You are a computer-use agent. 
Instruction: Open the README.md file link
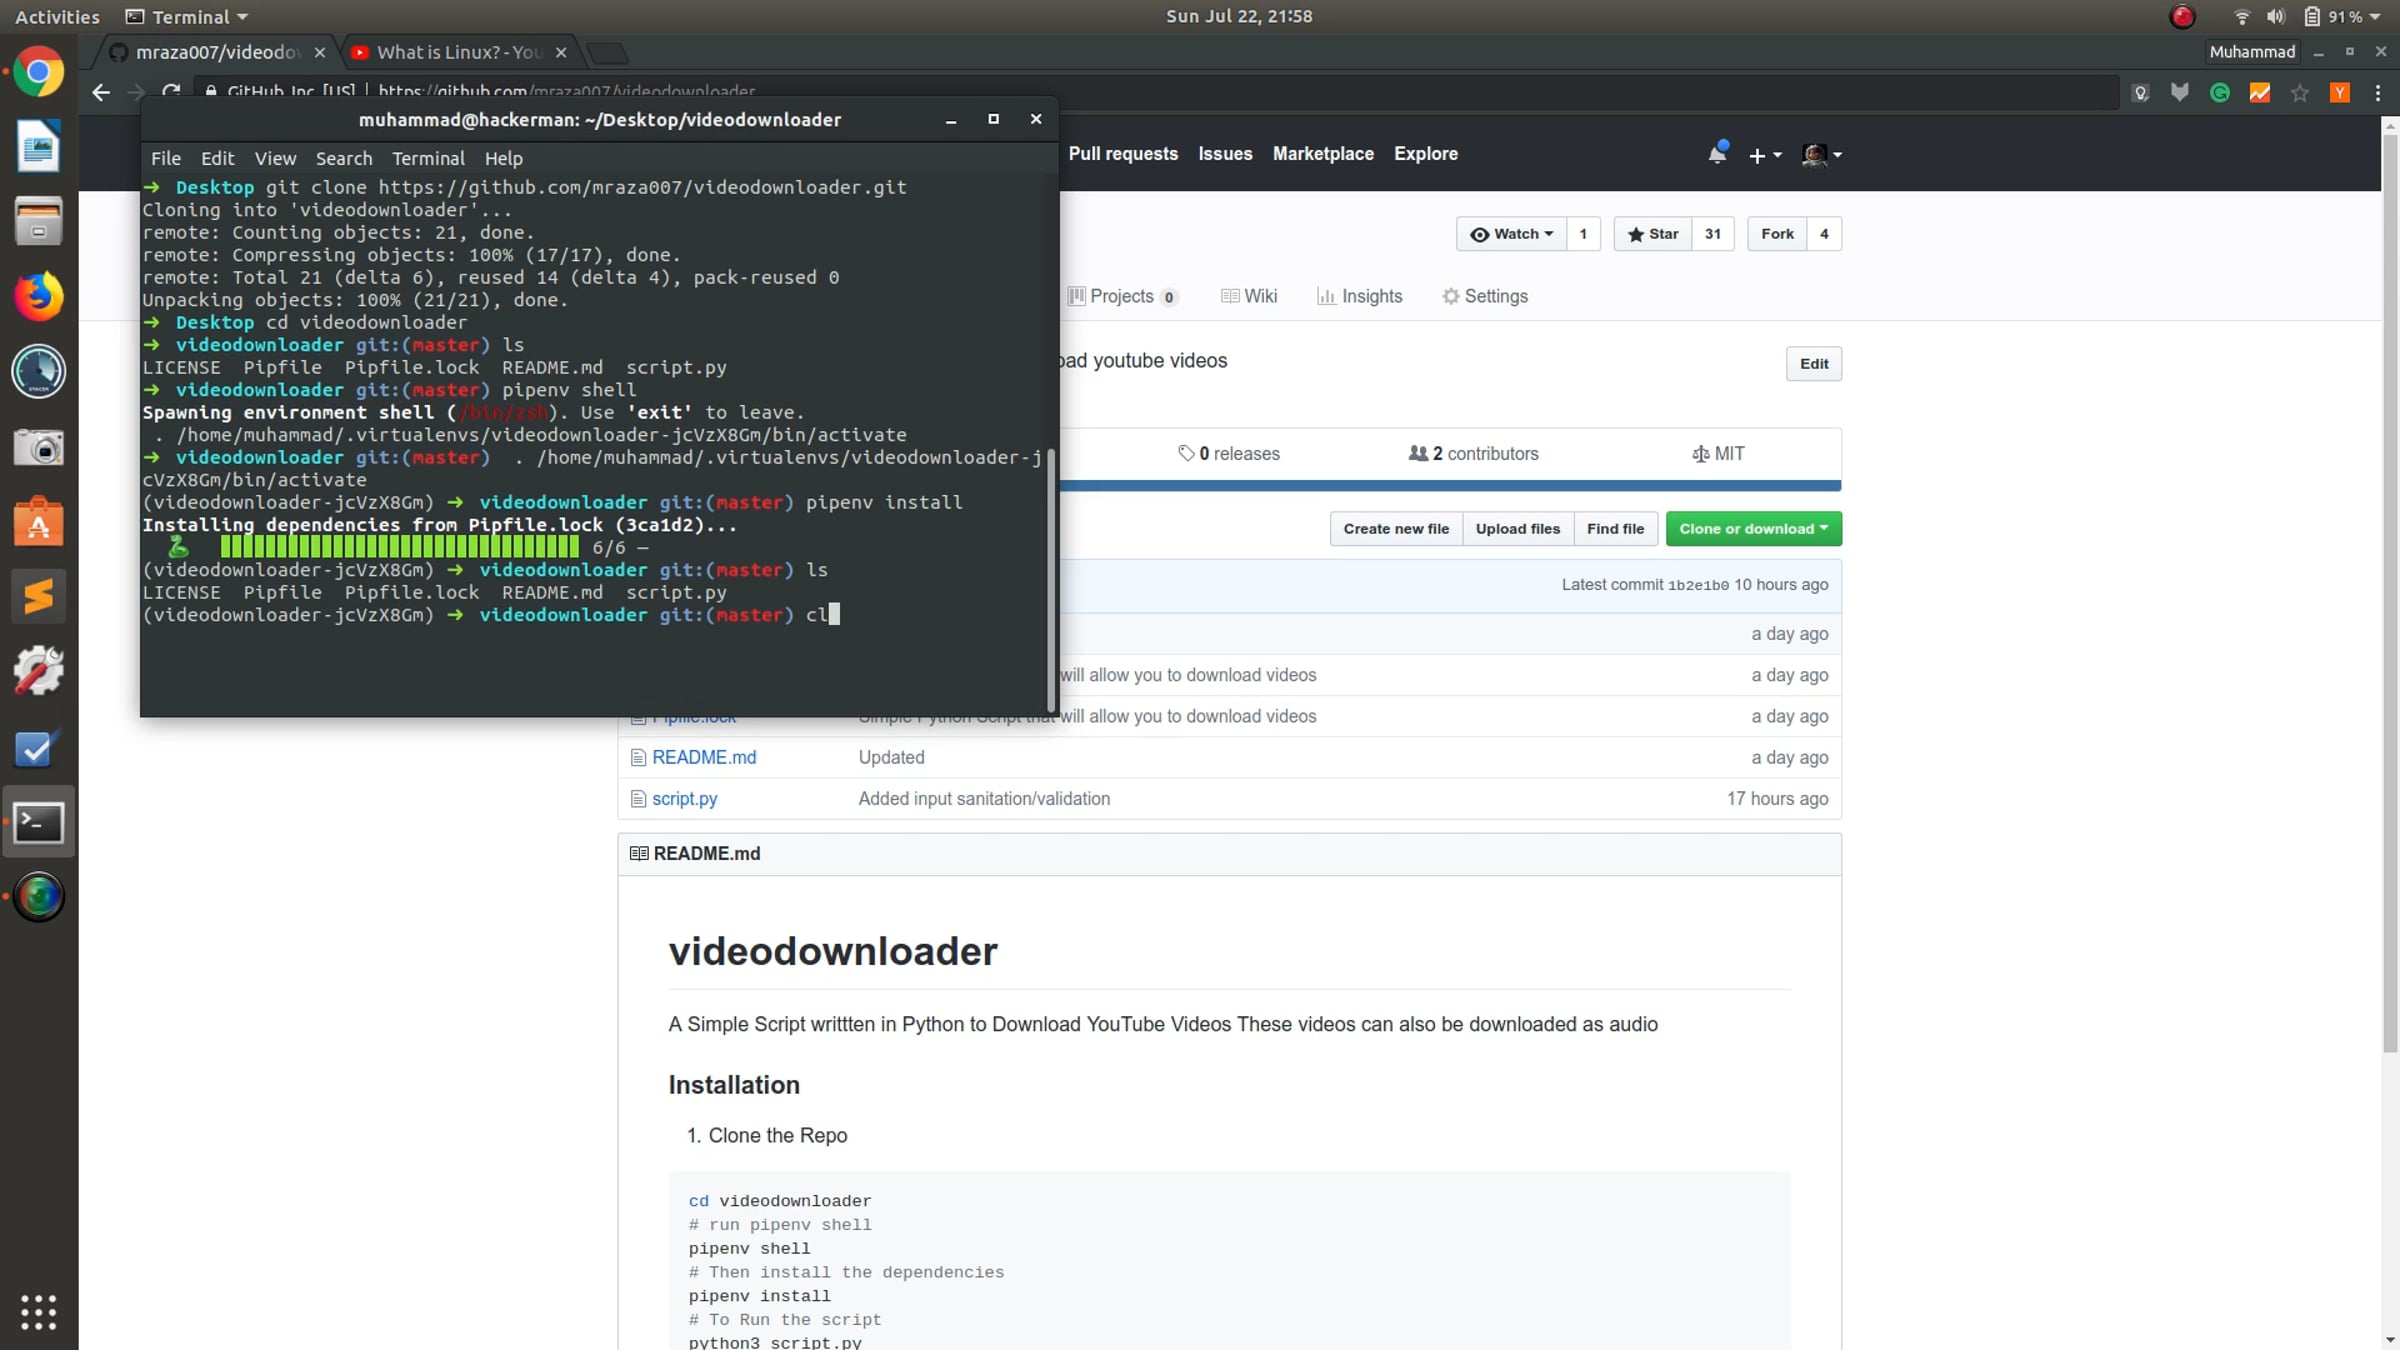point(704,758)
